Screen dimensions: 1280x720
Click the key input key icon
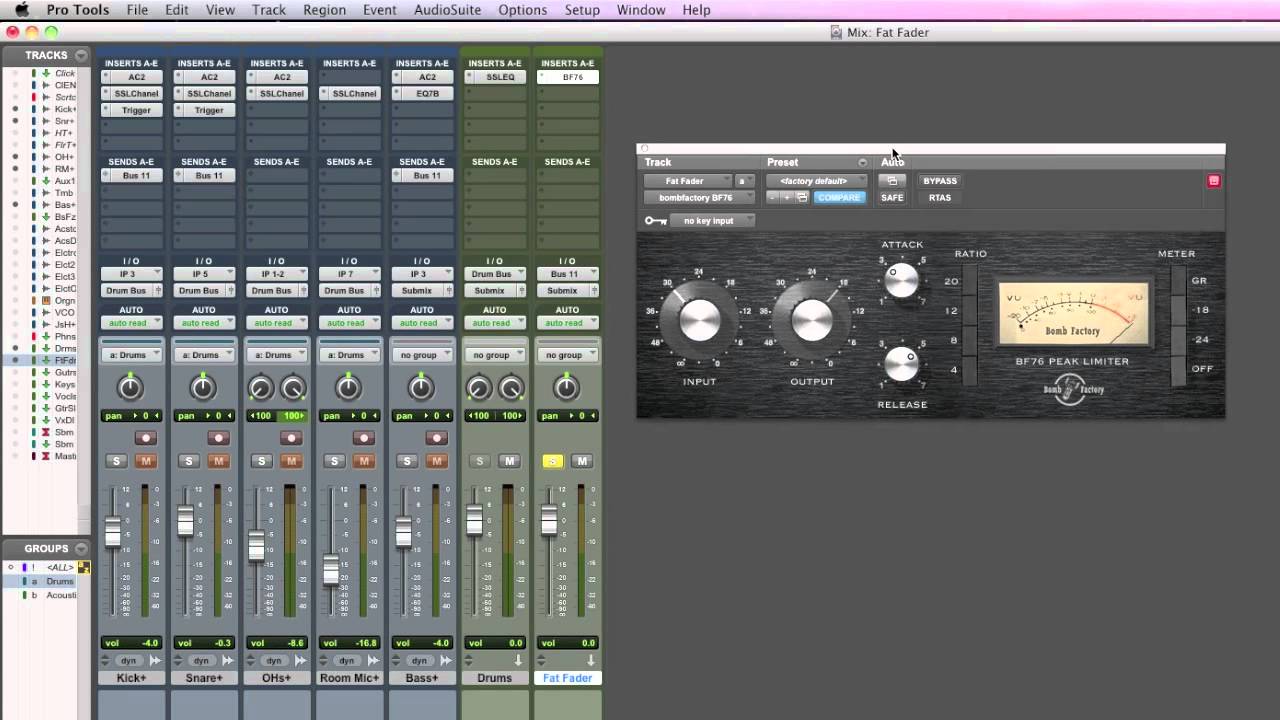pos(655,221)
